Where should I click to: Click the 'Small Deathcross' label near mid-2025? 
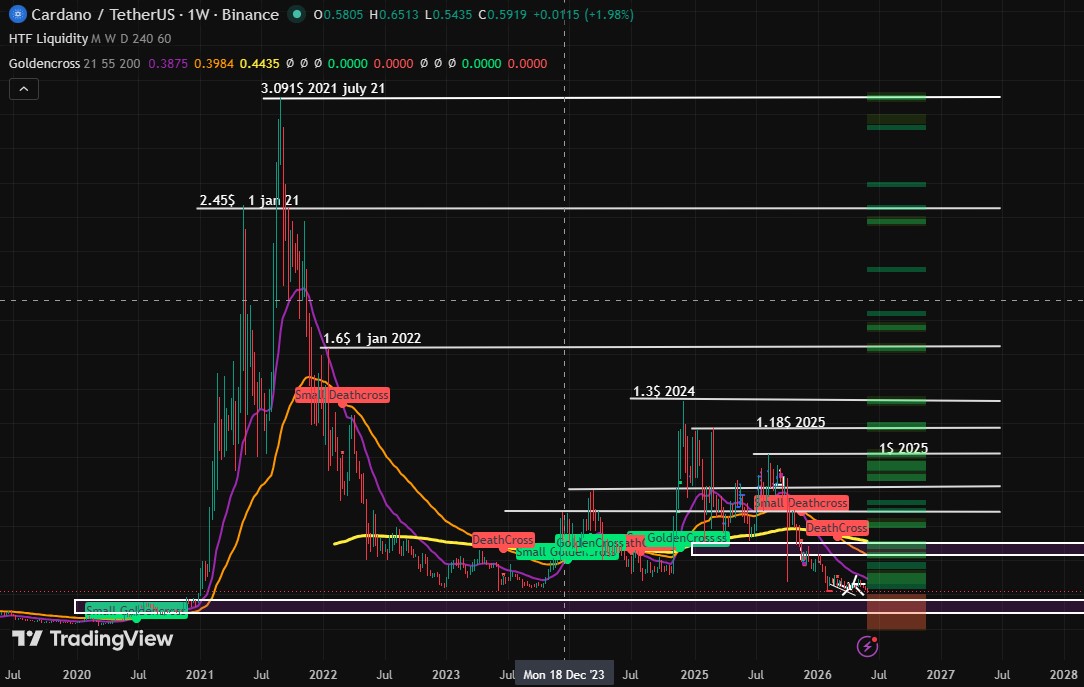801,502
